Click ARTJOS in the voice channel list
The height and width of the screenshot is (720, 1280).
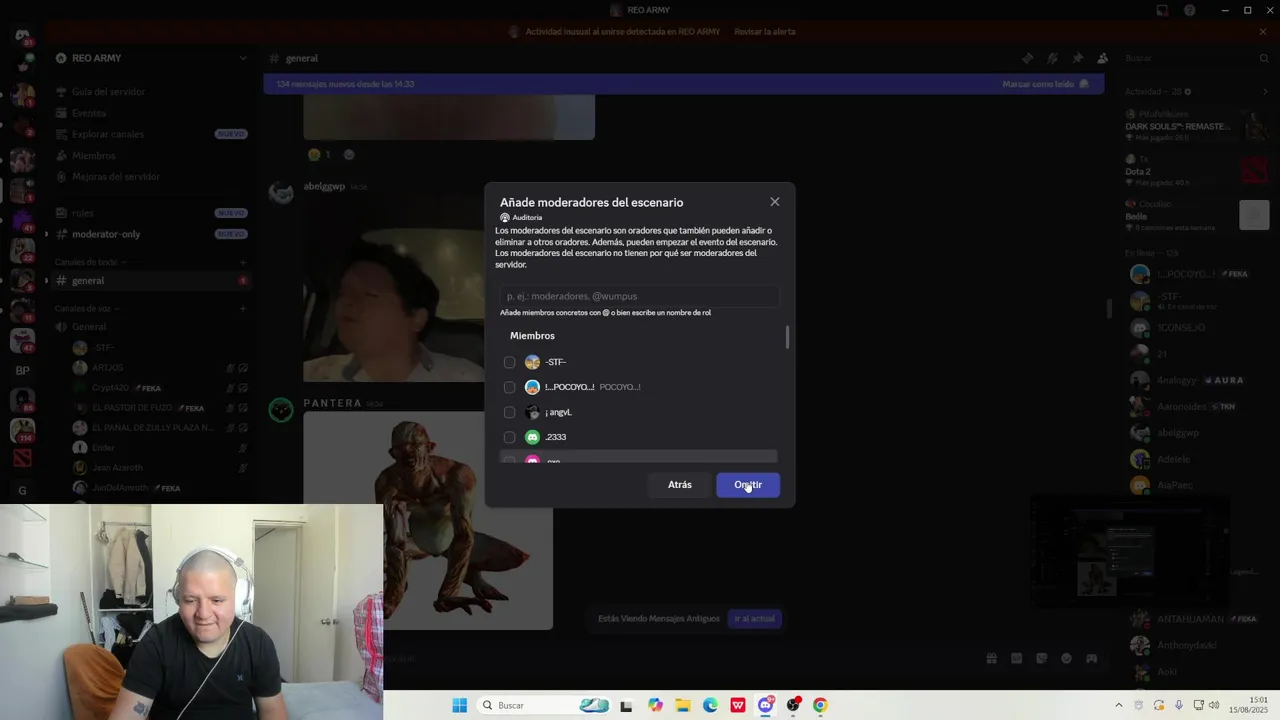point(107,368)
